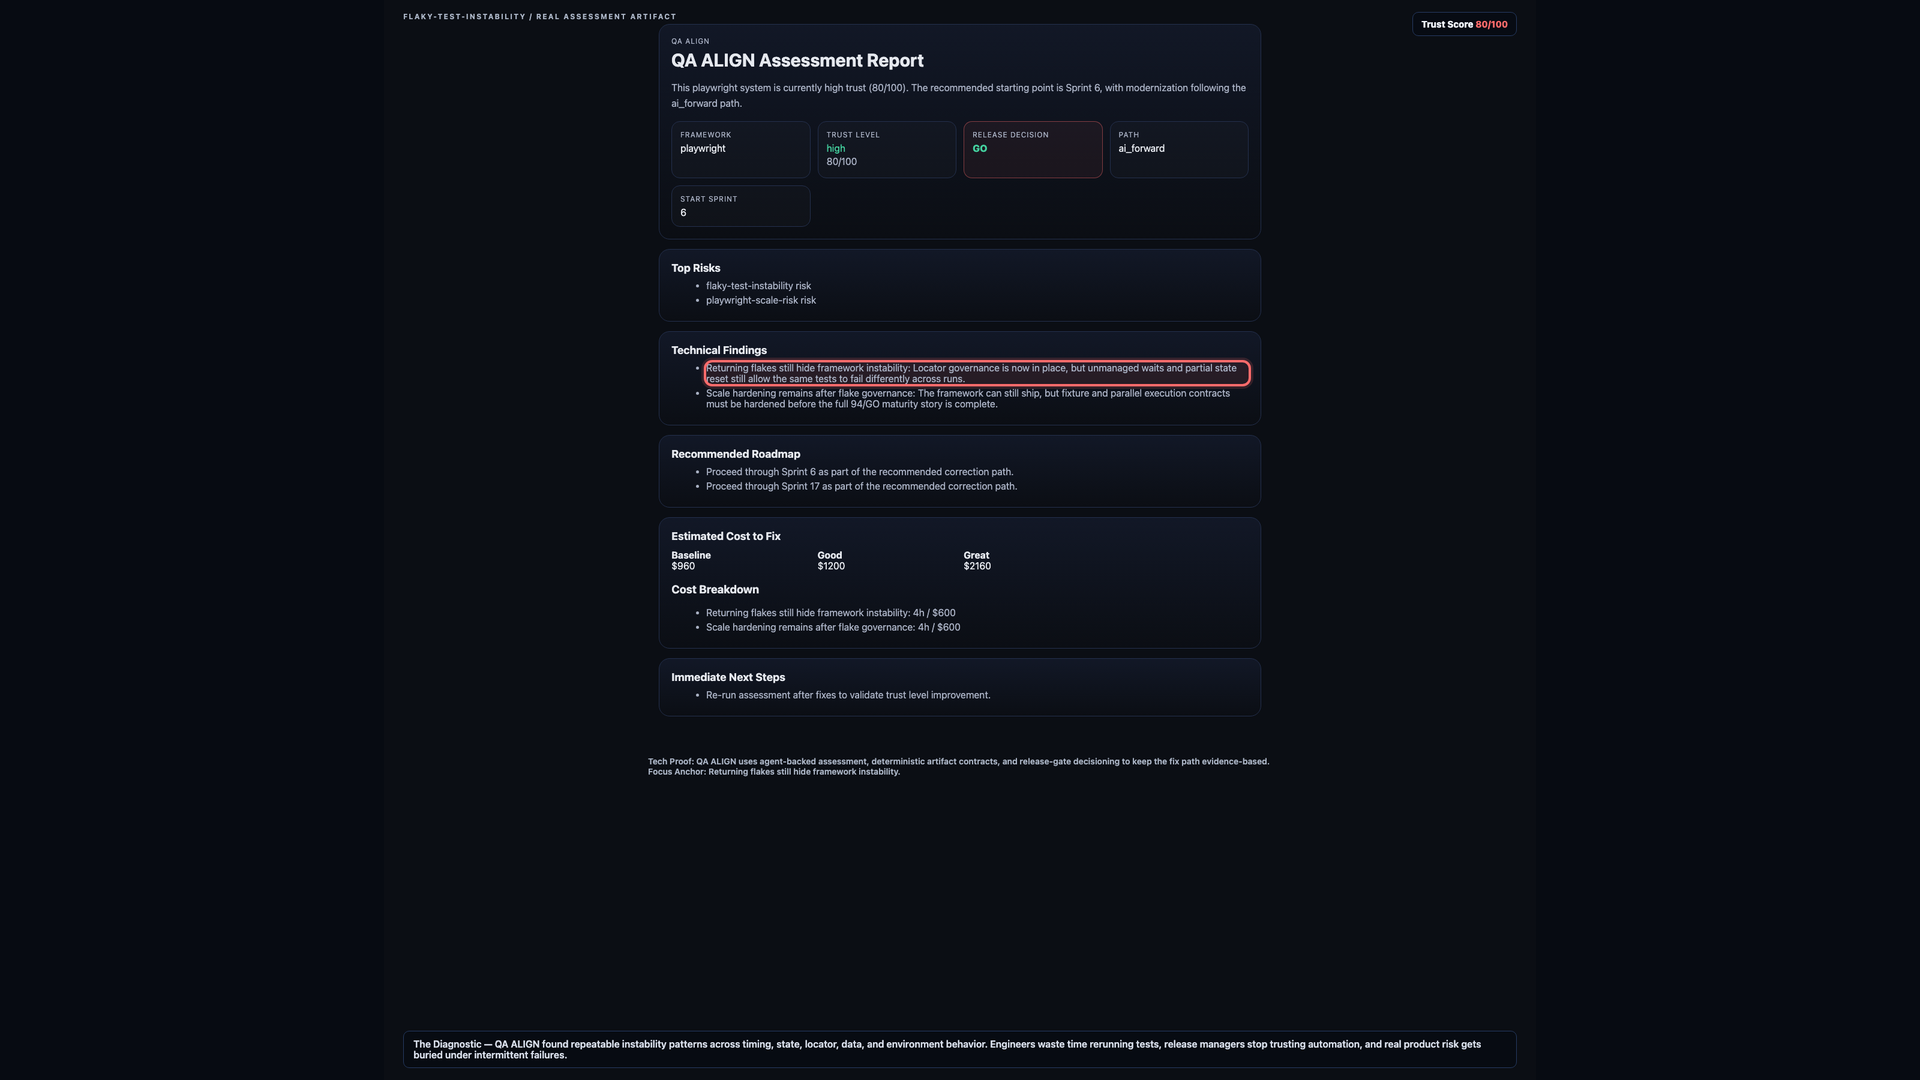Open the Trust Level high card
This screenshot has height=1080, width=1920.
point(887,150)
